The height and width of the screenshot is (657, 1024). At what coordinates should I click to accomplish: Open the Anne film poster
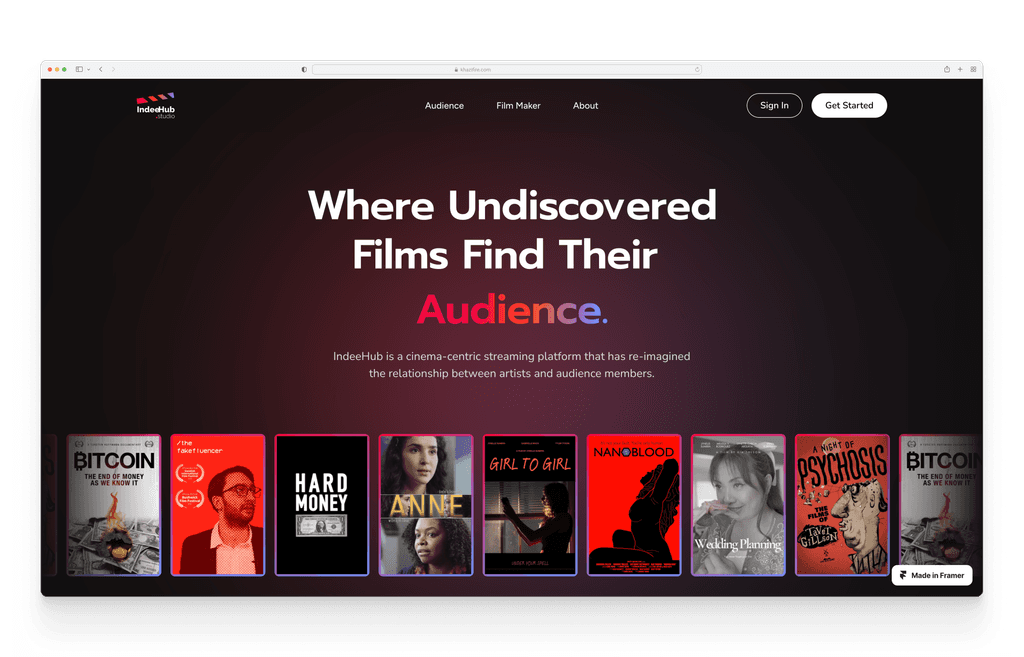tap(426, 505)
